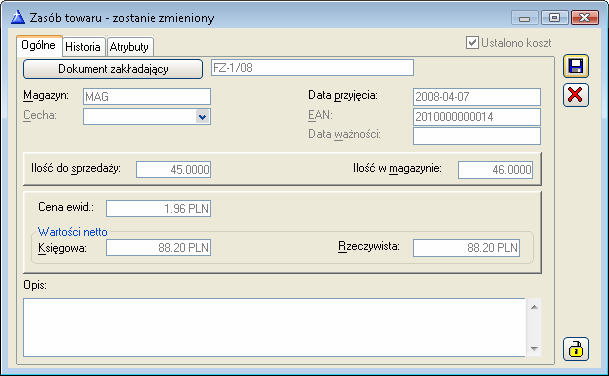609x376 pixels.
Task: Maximize the Zasób towaru window
Action: (554, 17)
